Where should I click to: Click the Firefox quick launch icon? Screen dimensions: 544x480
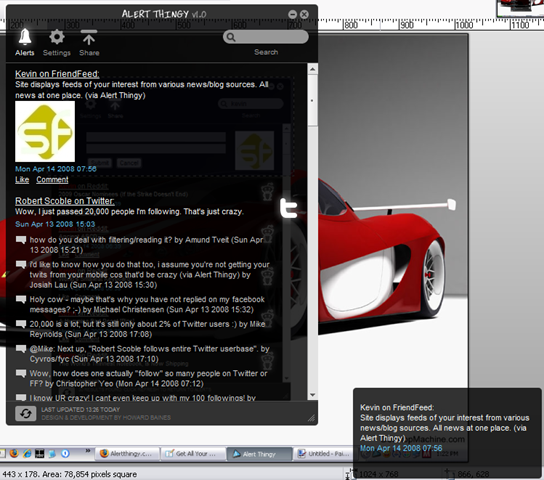14,453
